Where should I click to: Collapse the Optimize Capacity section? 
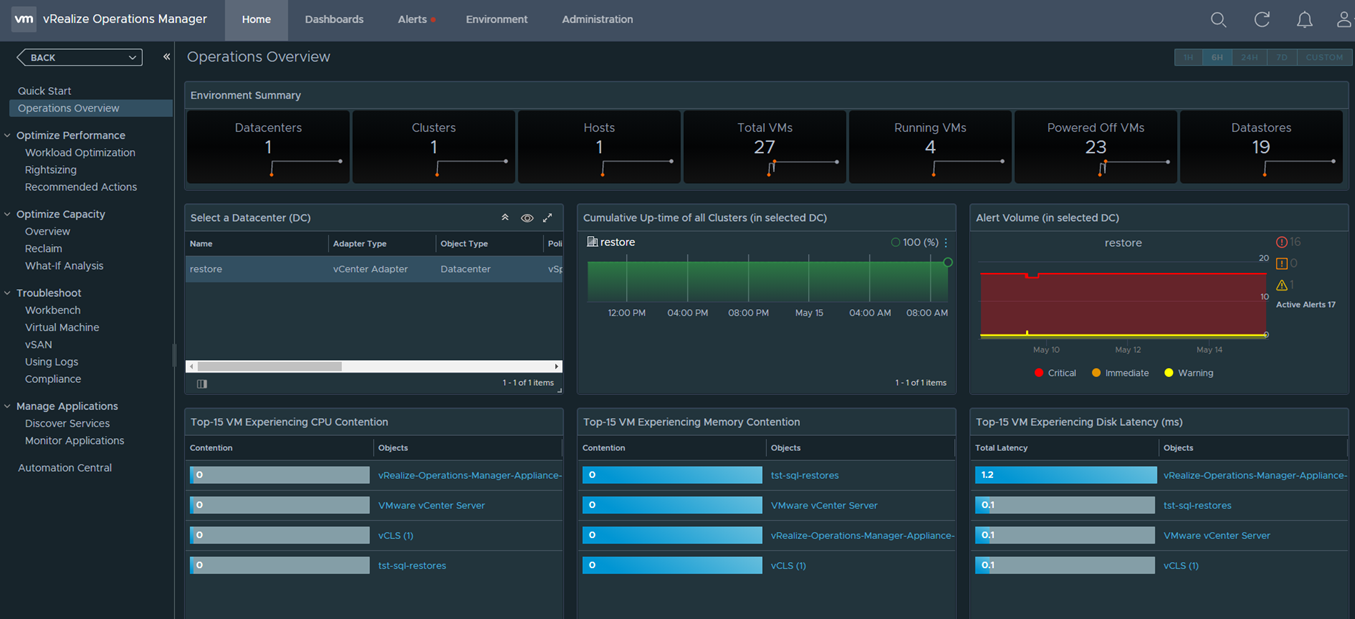coord(8,214)
